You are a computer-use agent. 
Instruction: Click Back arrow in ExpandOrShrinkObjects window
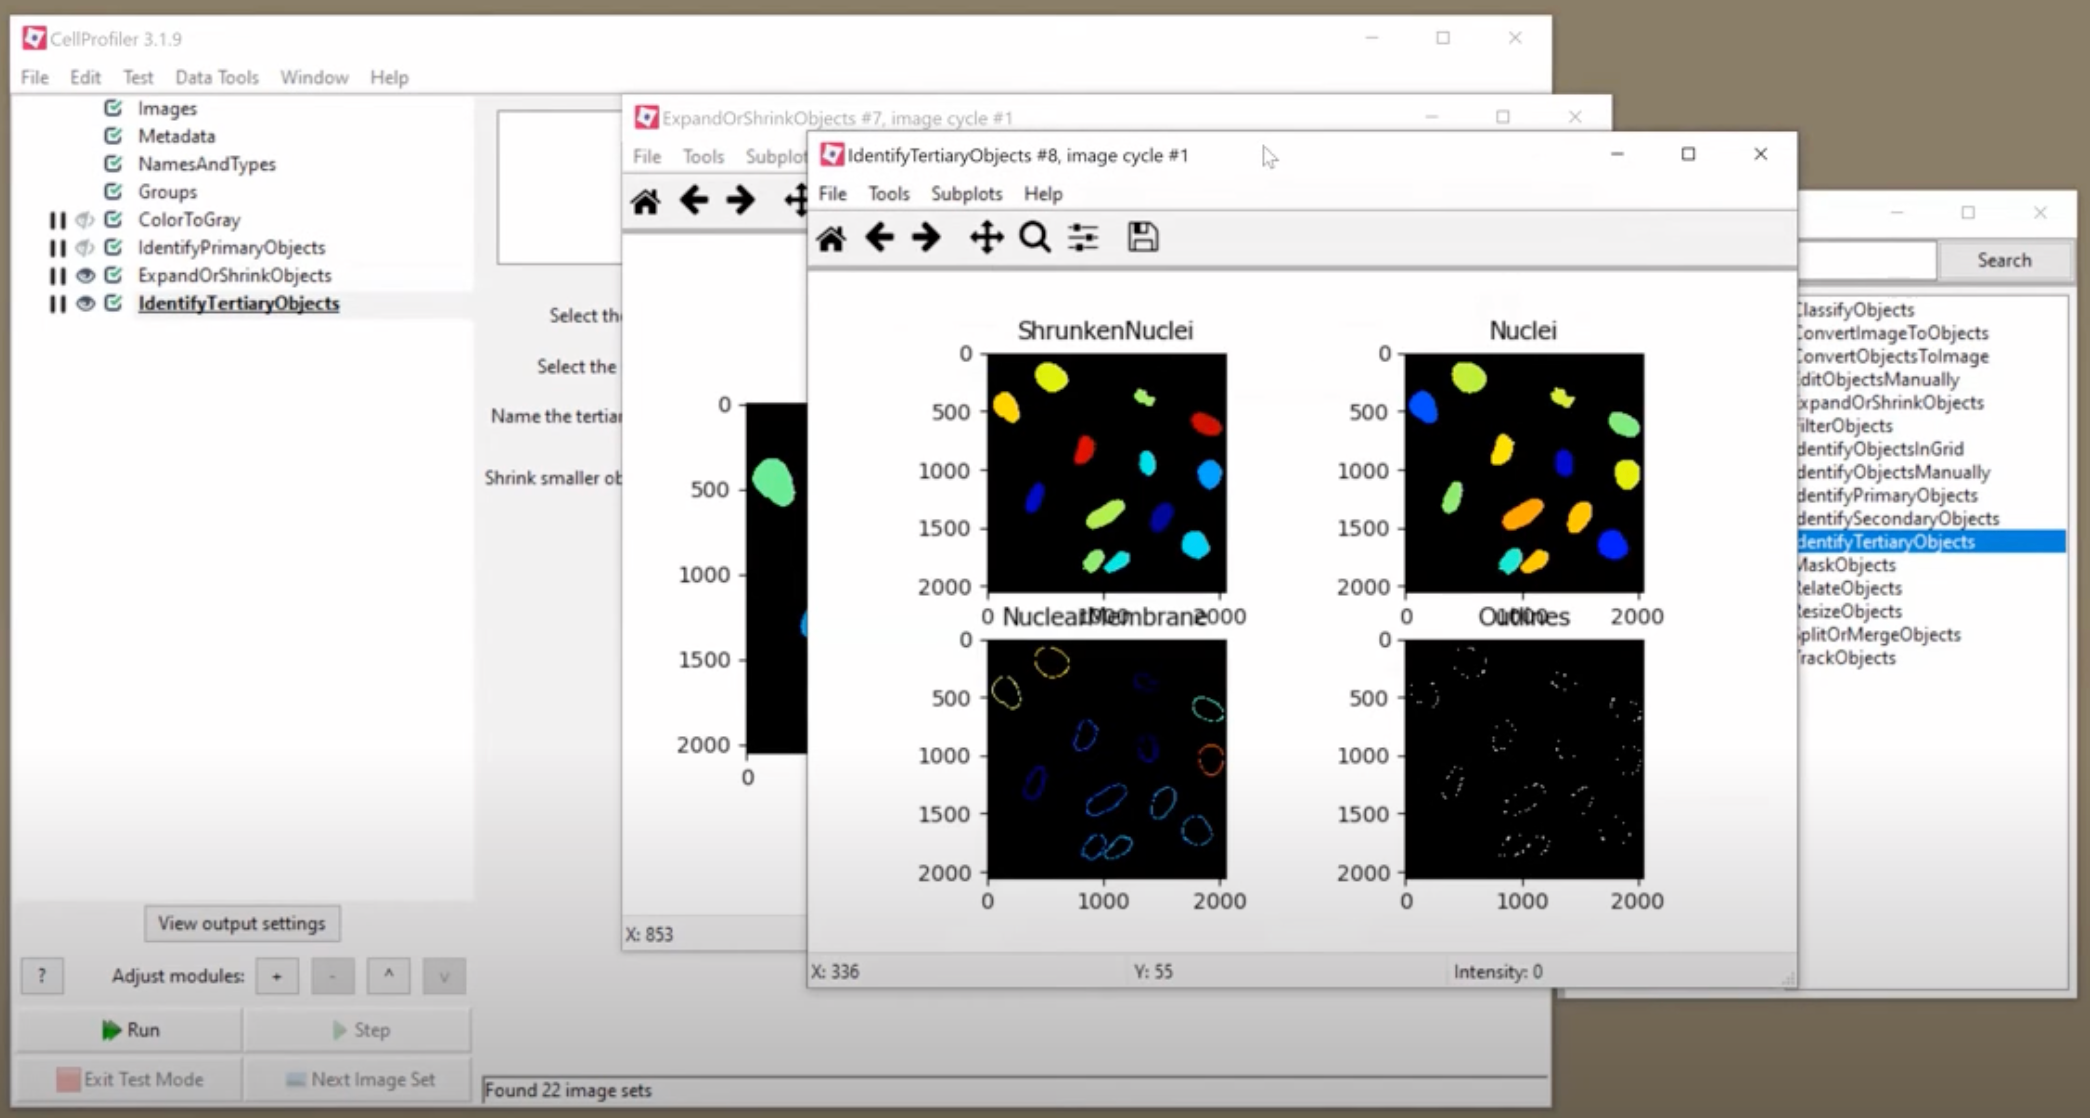coord(693,201)
